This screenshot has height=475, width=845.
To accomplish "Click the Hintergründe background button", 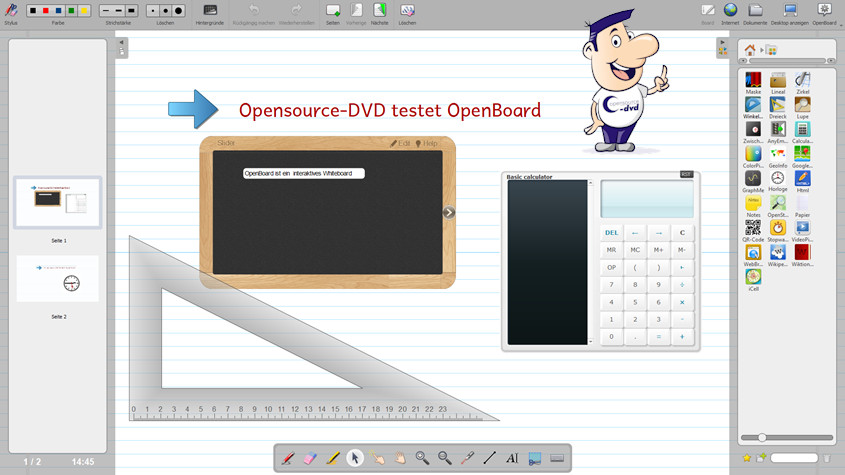I will click(210, 12).
